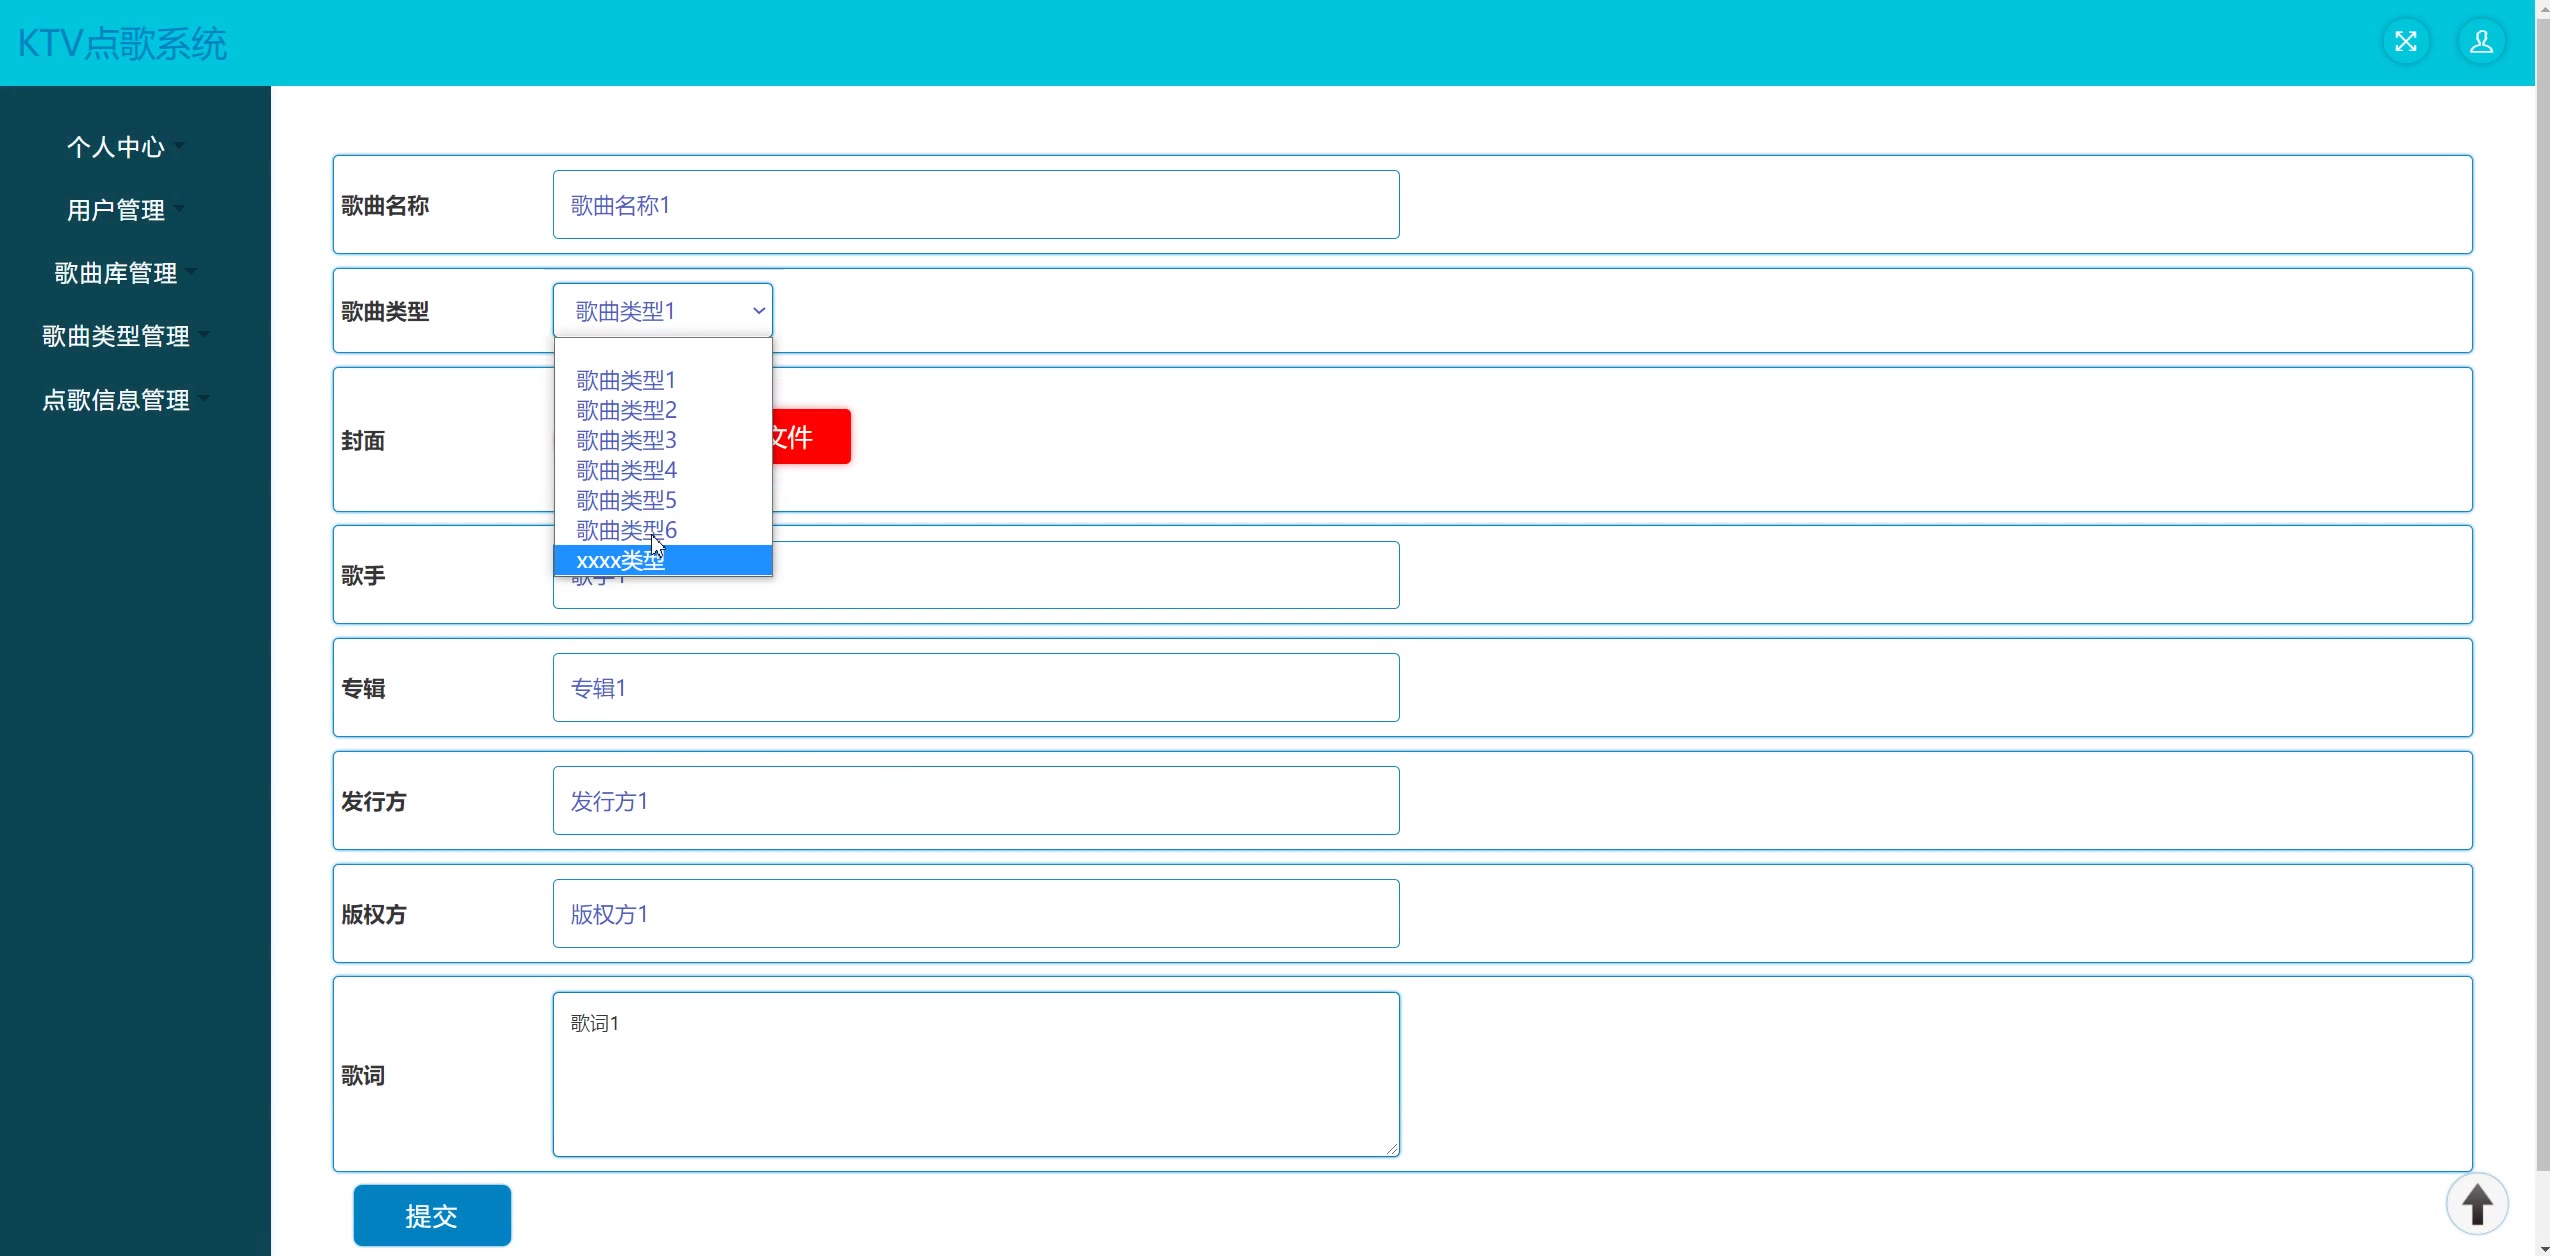Open 用户管理 sidebar menu
This screenshot has width=2550, height=1256.
click(x=116, y=210)
